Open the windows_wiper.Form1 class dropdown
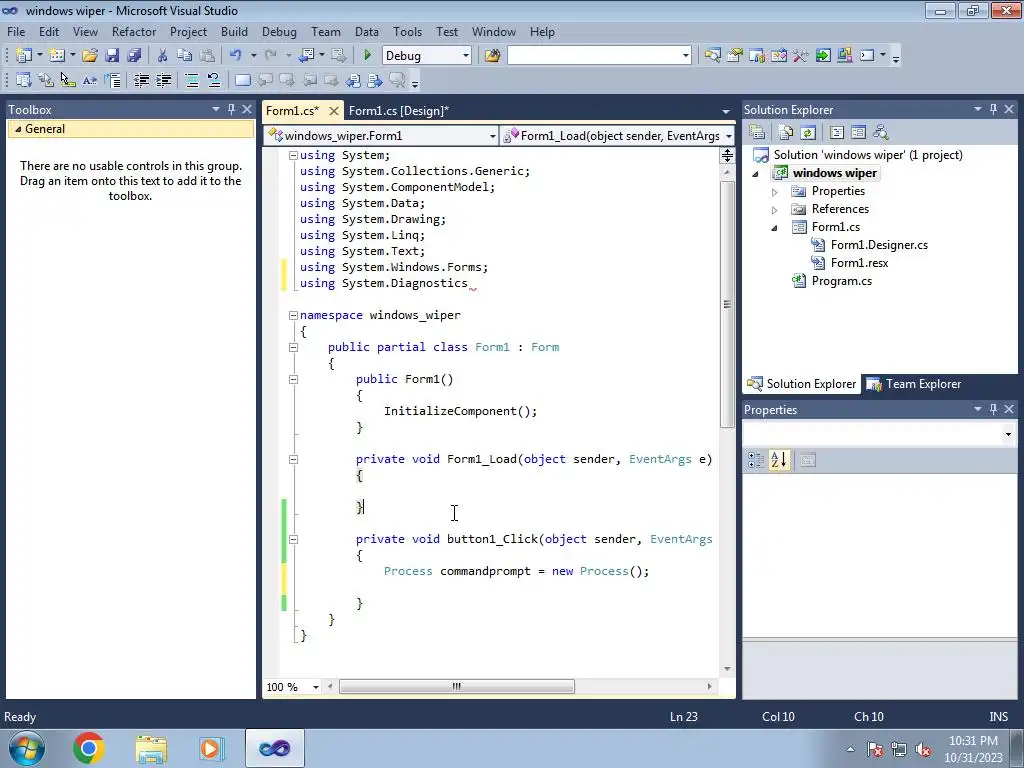The width and height of the screenshot is (1024, 768). (x=492, y=136)
